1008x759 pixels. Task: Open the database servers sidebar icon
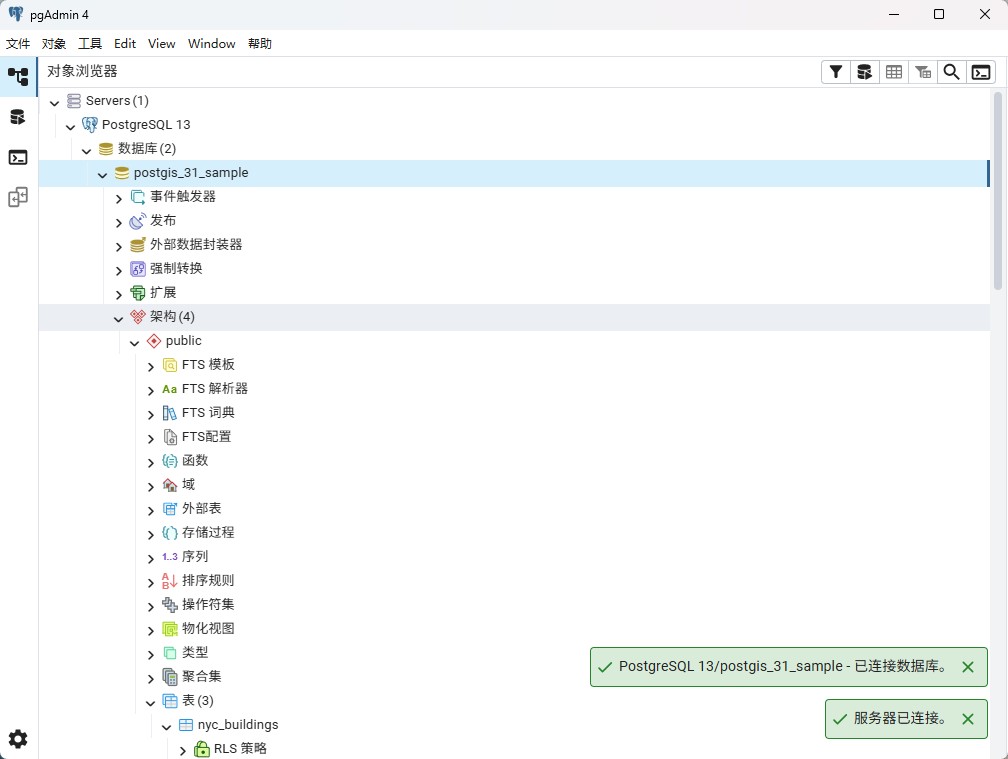[18, 117]
